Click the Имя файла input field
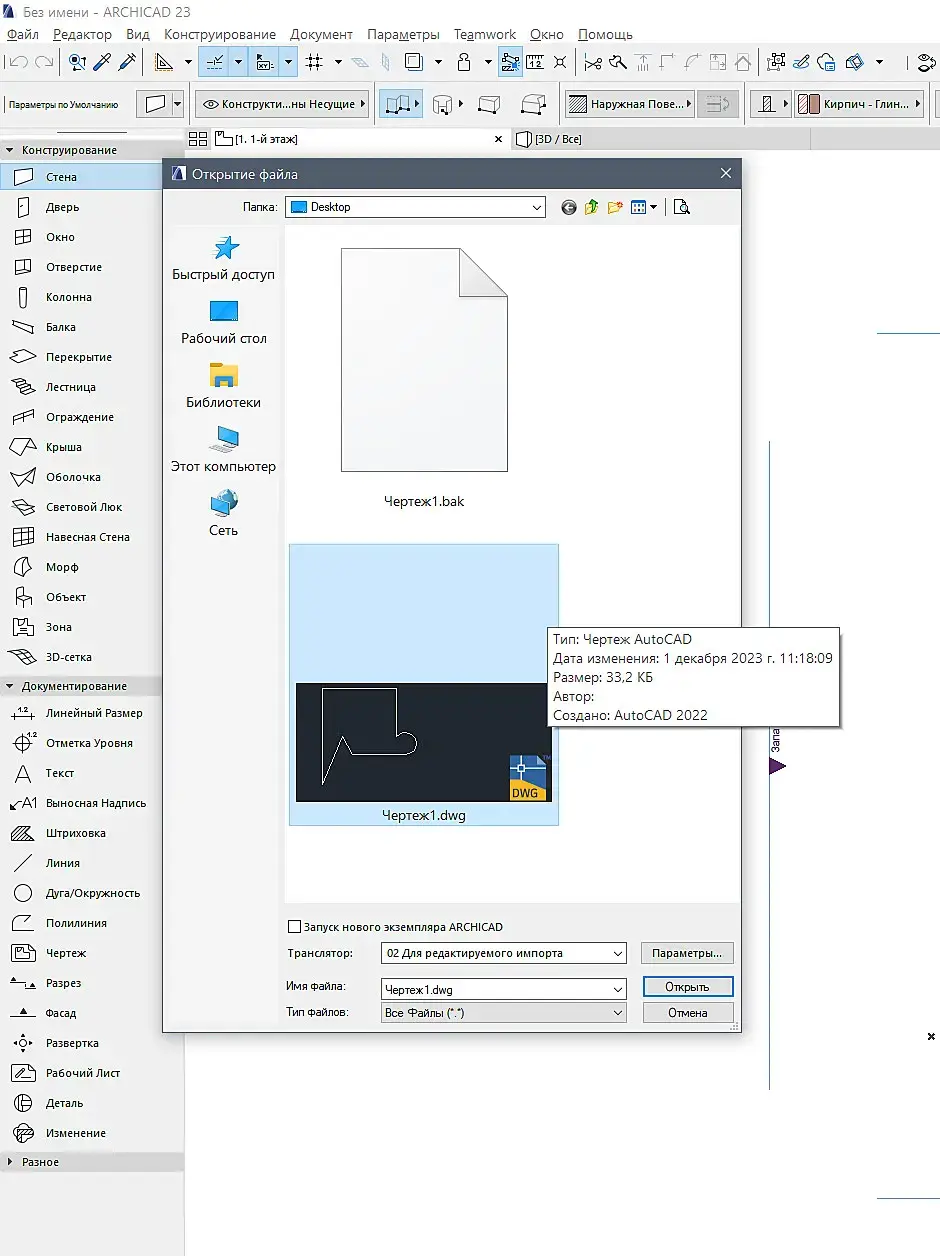 (504, 989)
